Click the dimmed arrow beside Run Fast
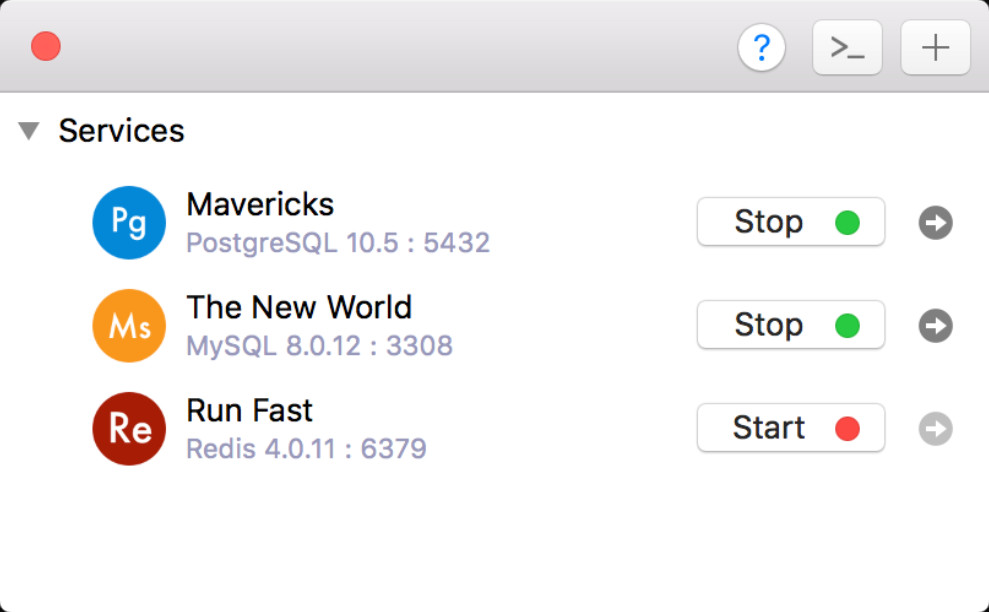 (x=935, y=428)
